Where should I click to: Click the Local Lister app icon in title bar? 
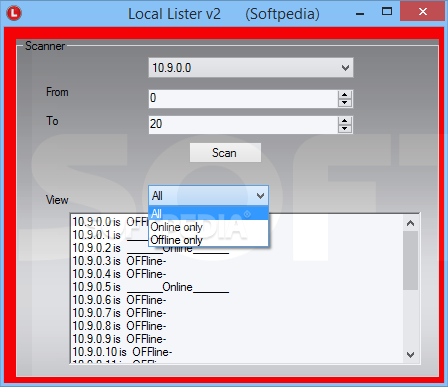[x=14, y=13]
